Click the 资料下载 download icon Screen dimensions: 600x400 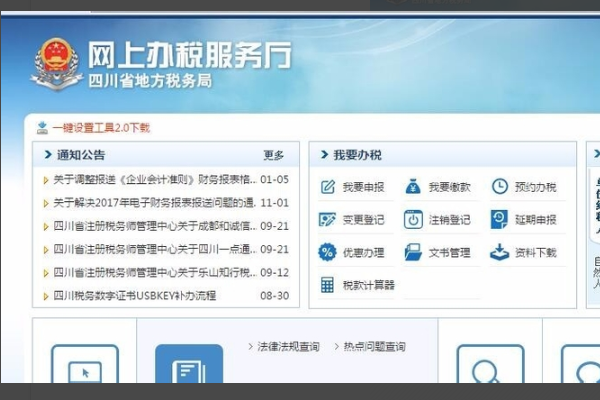pos(500,252)
